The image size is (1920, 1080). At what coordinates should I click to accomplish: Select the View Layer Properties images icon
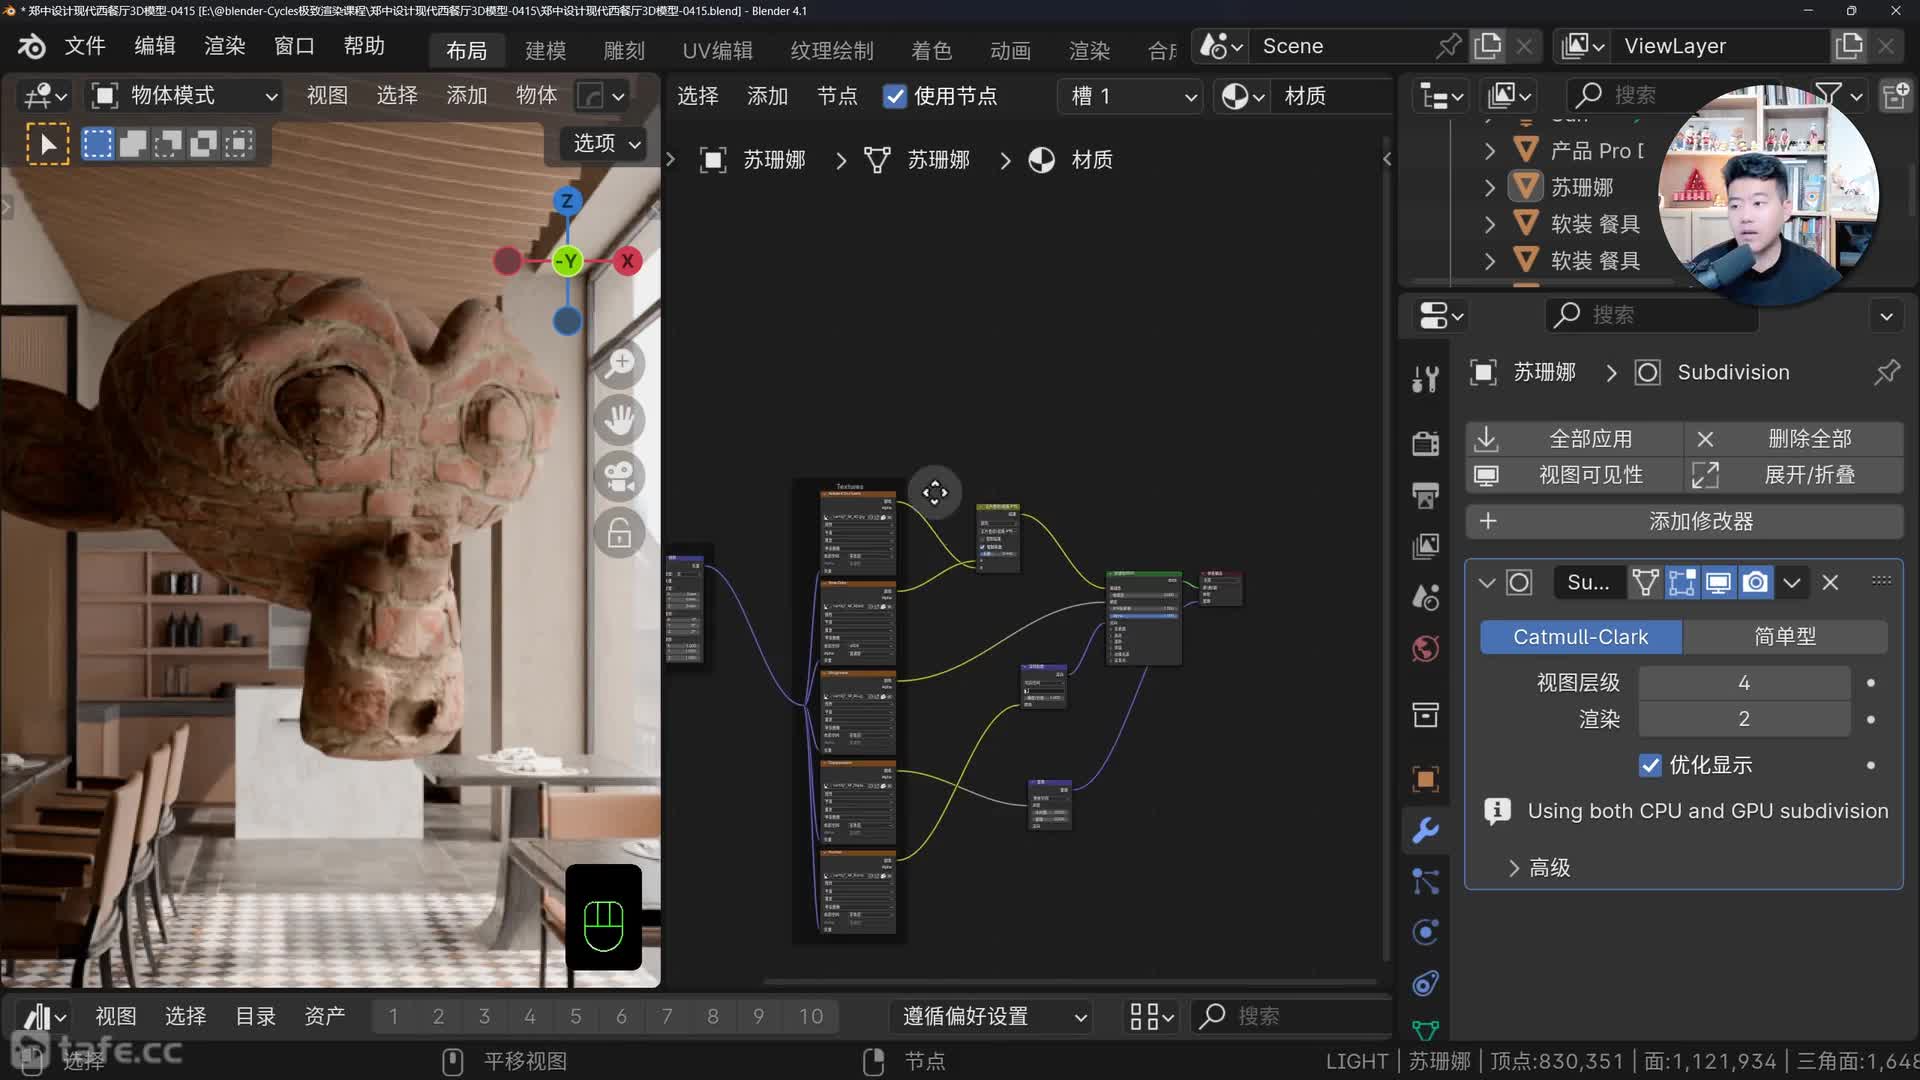tap(1425, 546)
